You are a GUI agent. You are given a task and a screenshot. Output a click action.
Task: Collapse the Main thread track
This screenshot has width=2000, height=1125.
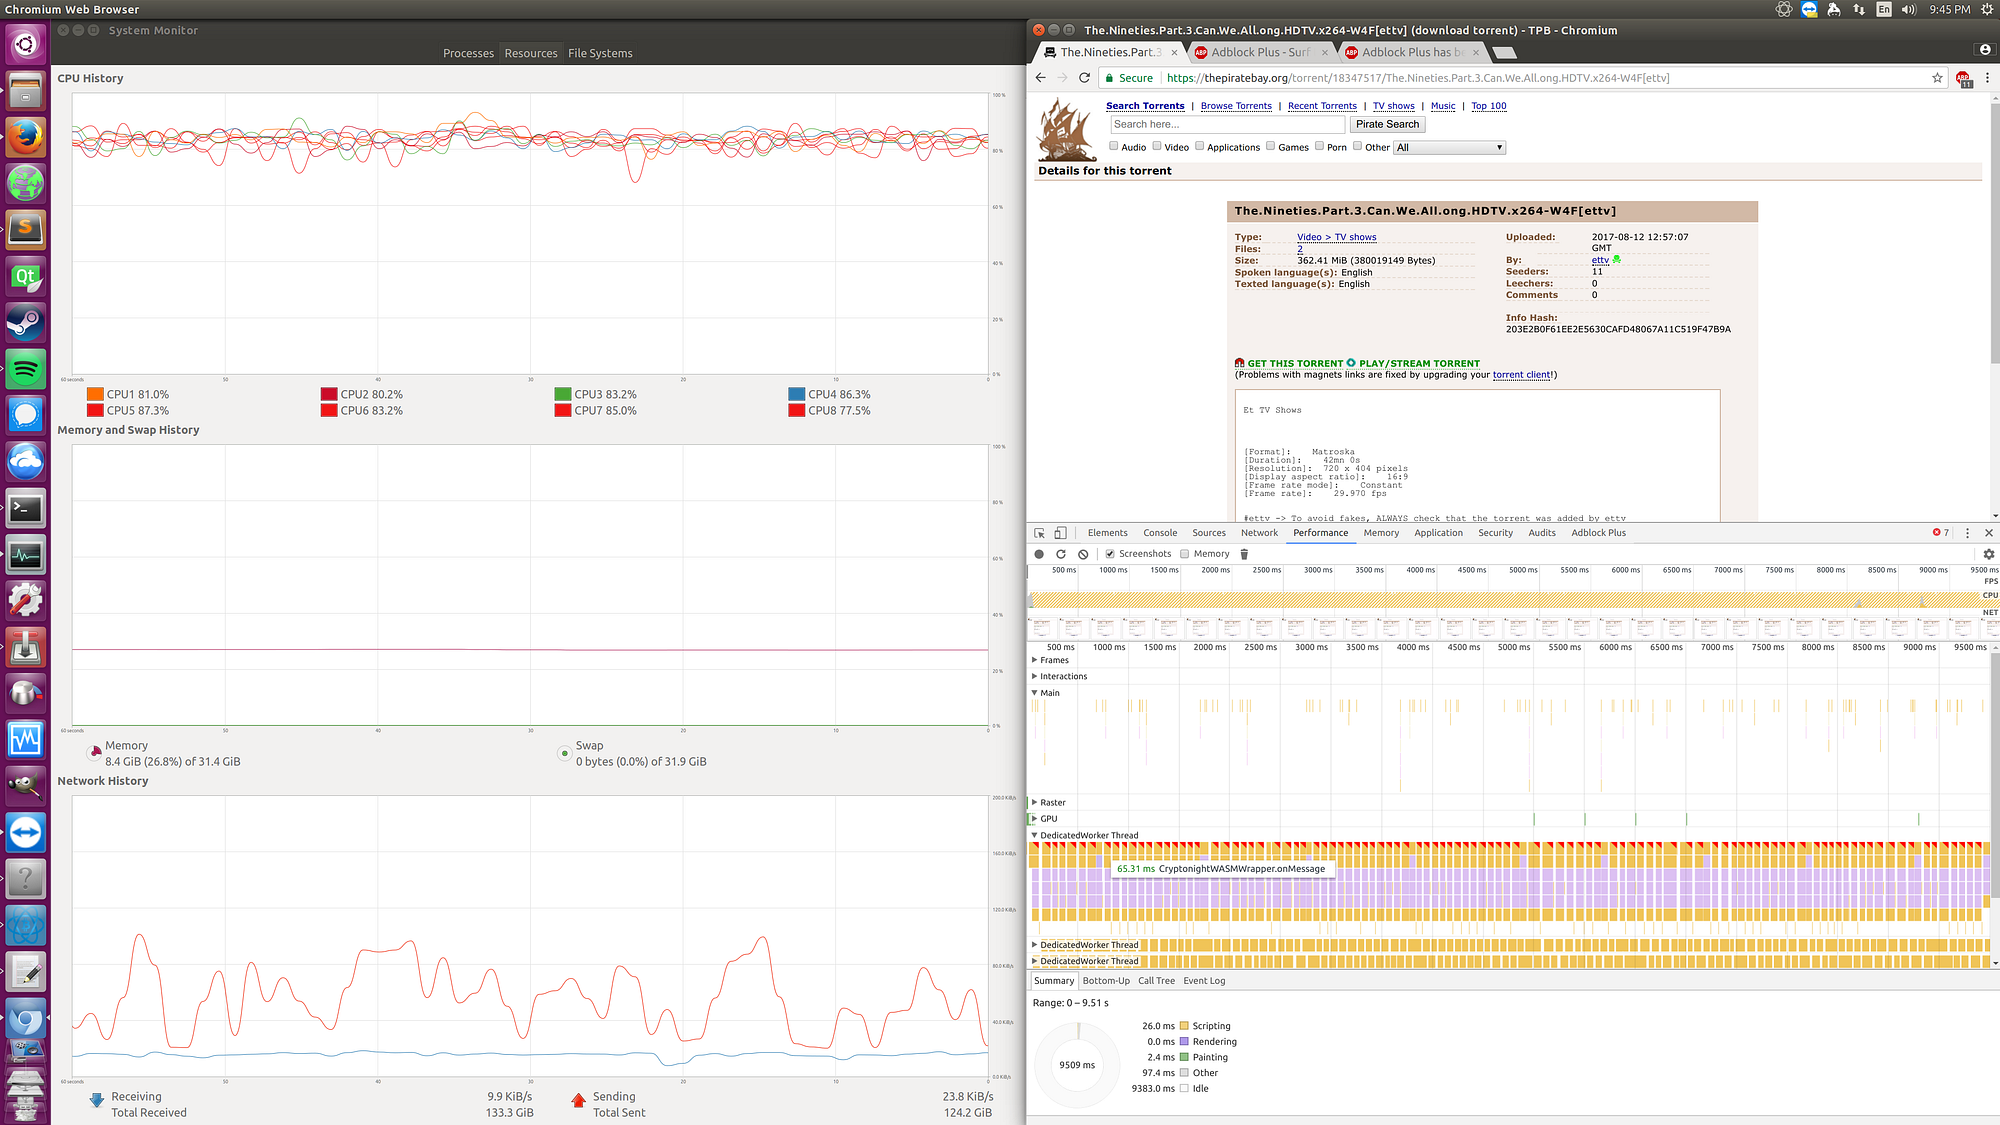(x=1035, y=693)
